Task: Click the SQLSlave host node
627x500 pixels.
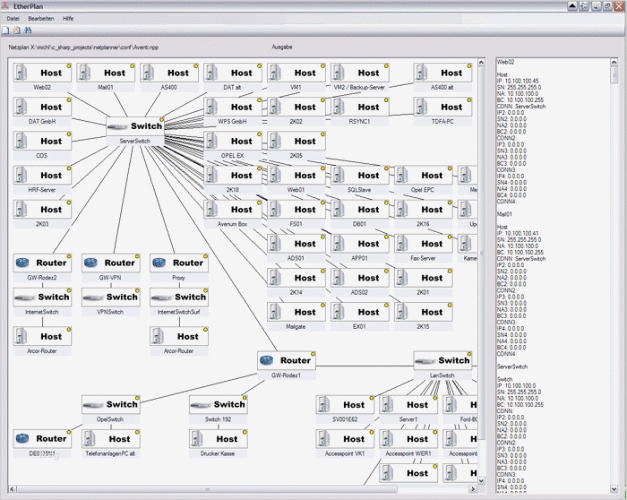Action: [x=360, y=176]
